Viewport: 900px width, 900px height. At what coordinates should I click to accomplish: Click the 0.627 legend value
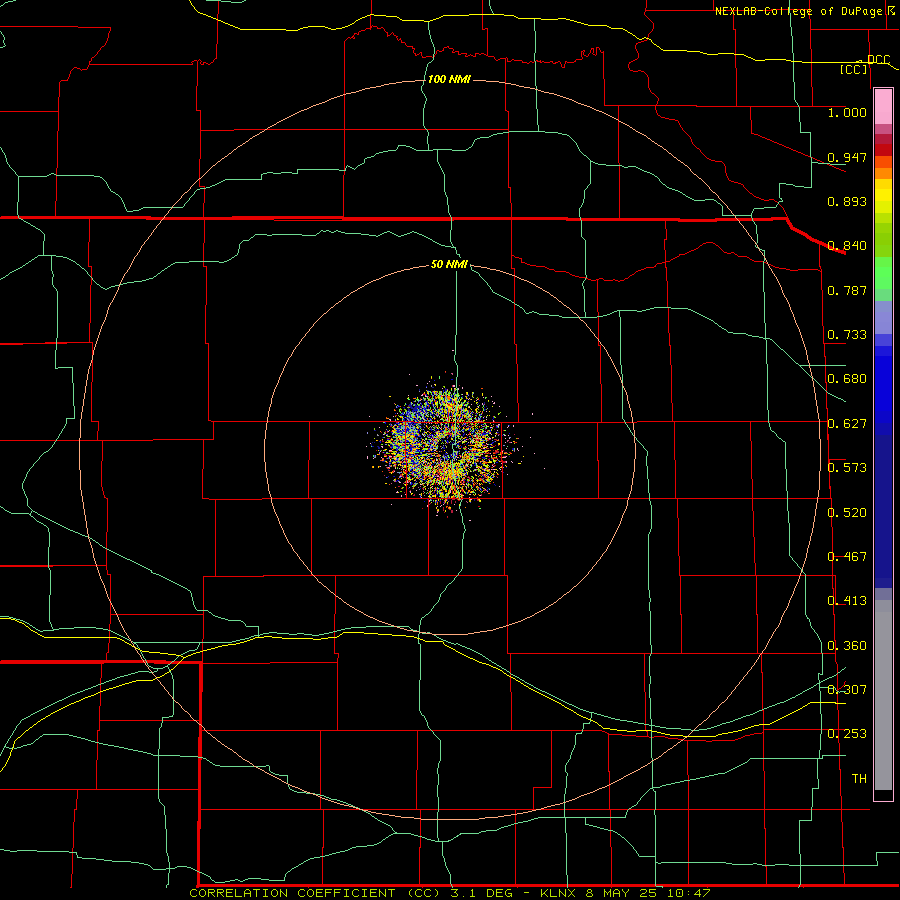pyautogui.click(x=847, y=424)
